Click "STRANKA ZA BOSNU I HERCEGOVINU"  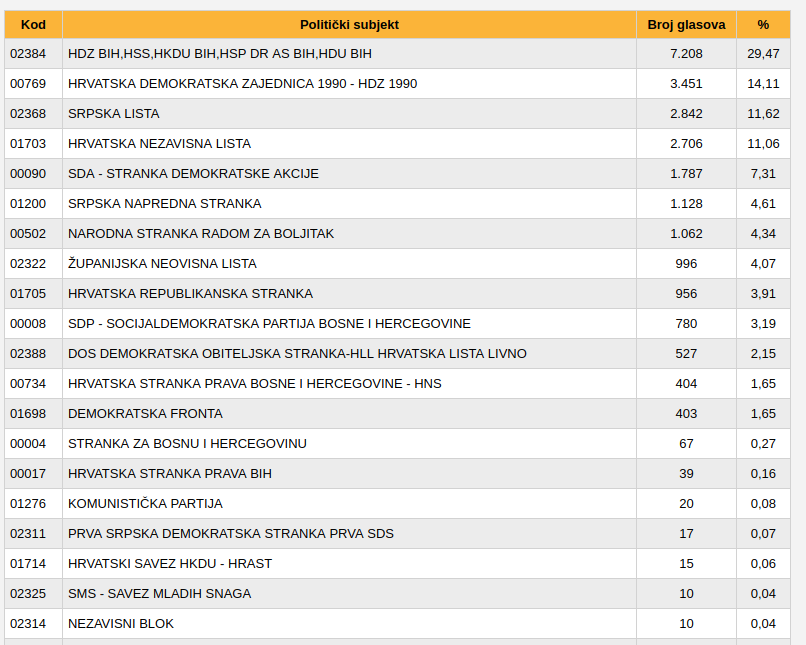click(187, 444)
